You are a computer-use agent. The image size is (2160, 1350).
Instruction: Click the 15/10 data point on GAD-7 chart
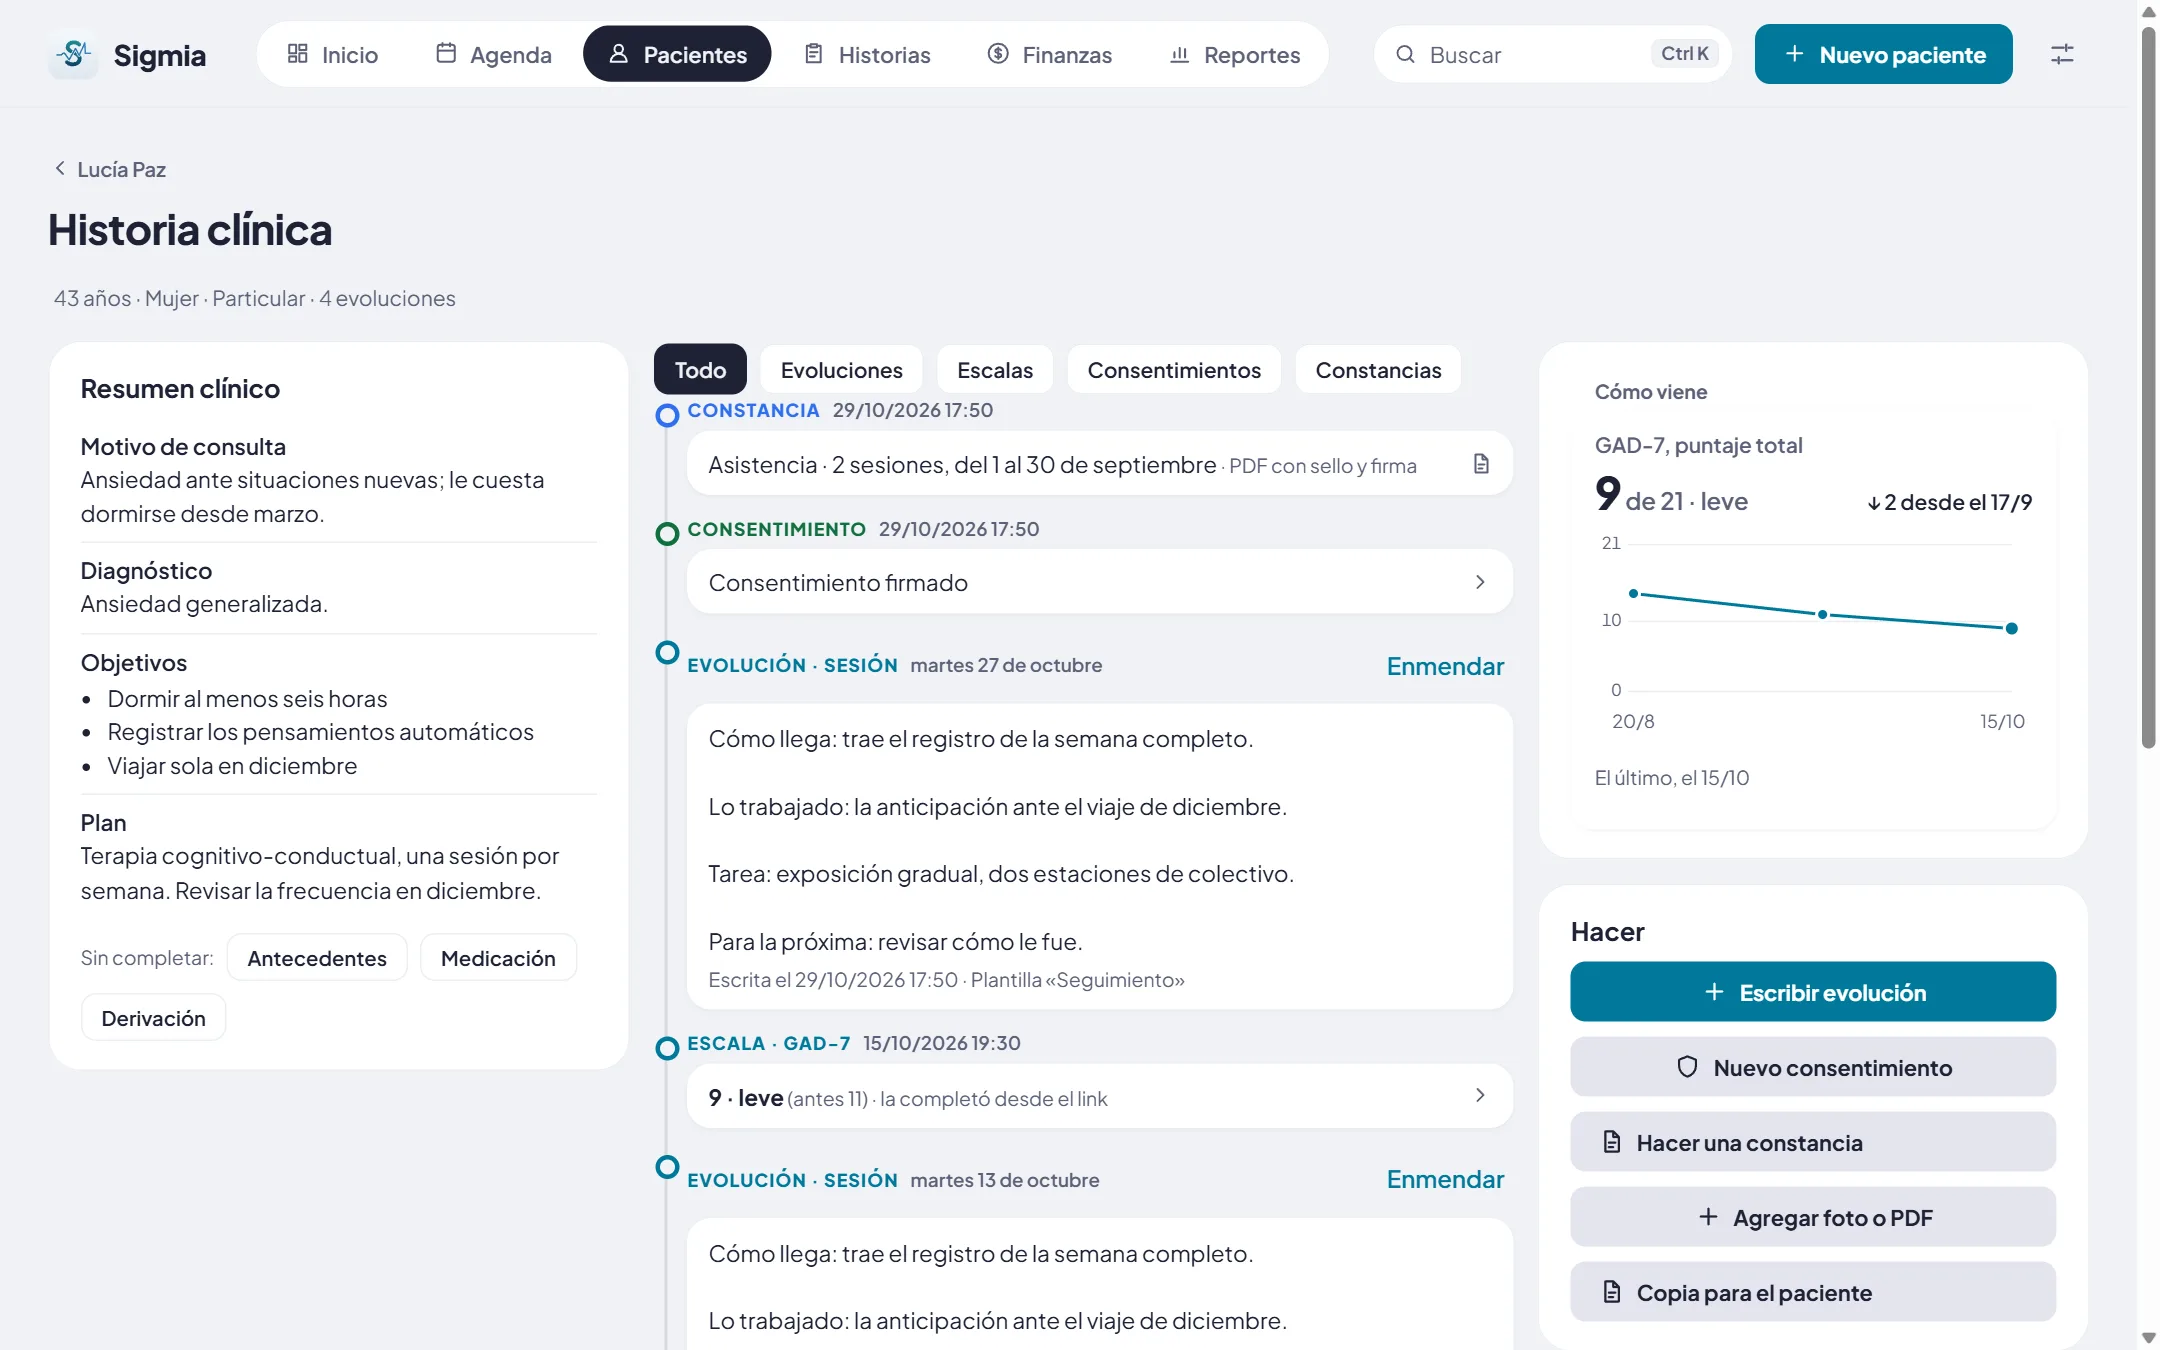(2012, 628)
